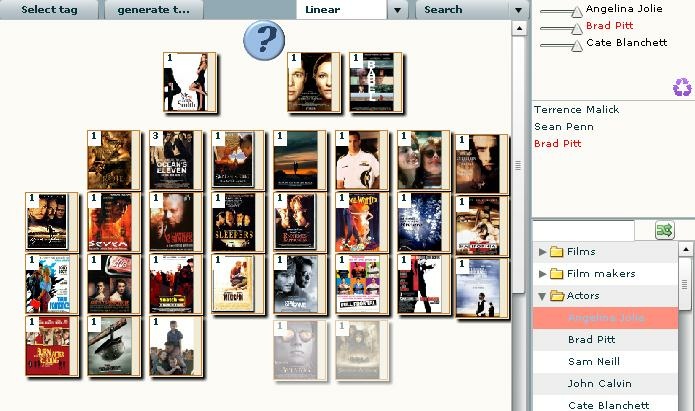695x411 pixels.
Task: Select Sean Penn in the list
Action: tap(563, 127)
